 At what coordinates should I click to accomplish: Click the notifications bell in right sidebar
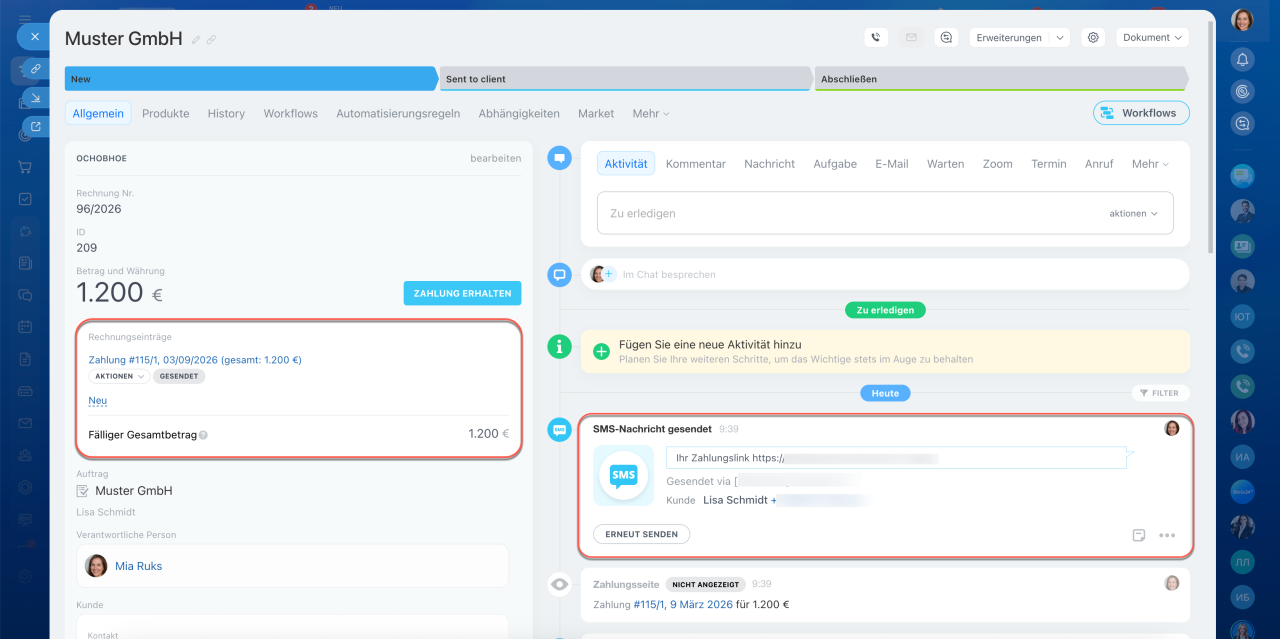pos(1242,58)
